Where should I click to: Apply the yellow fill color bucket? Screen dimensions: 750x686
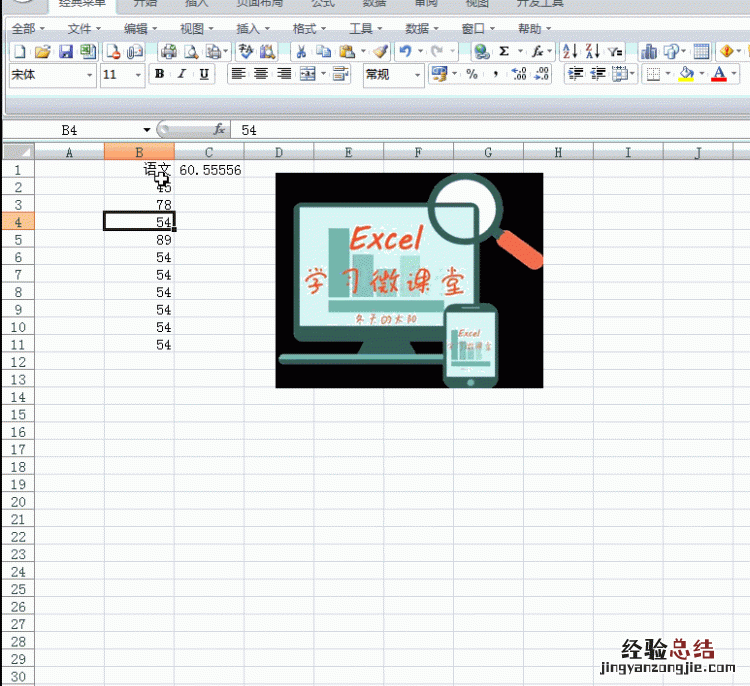click(x=685, y=74)
